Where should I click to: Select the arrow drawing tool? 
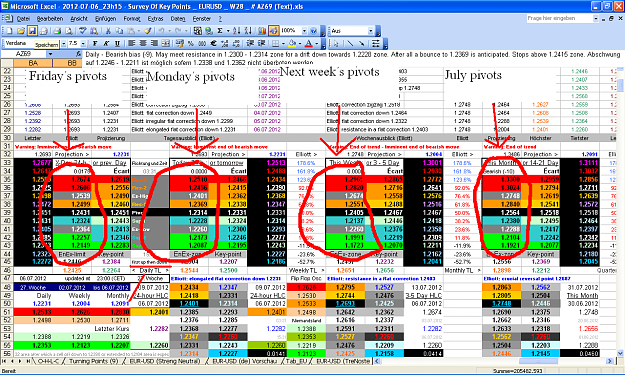point(361,43)
